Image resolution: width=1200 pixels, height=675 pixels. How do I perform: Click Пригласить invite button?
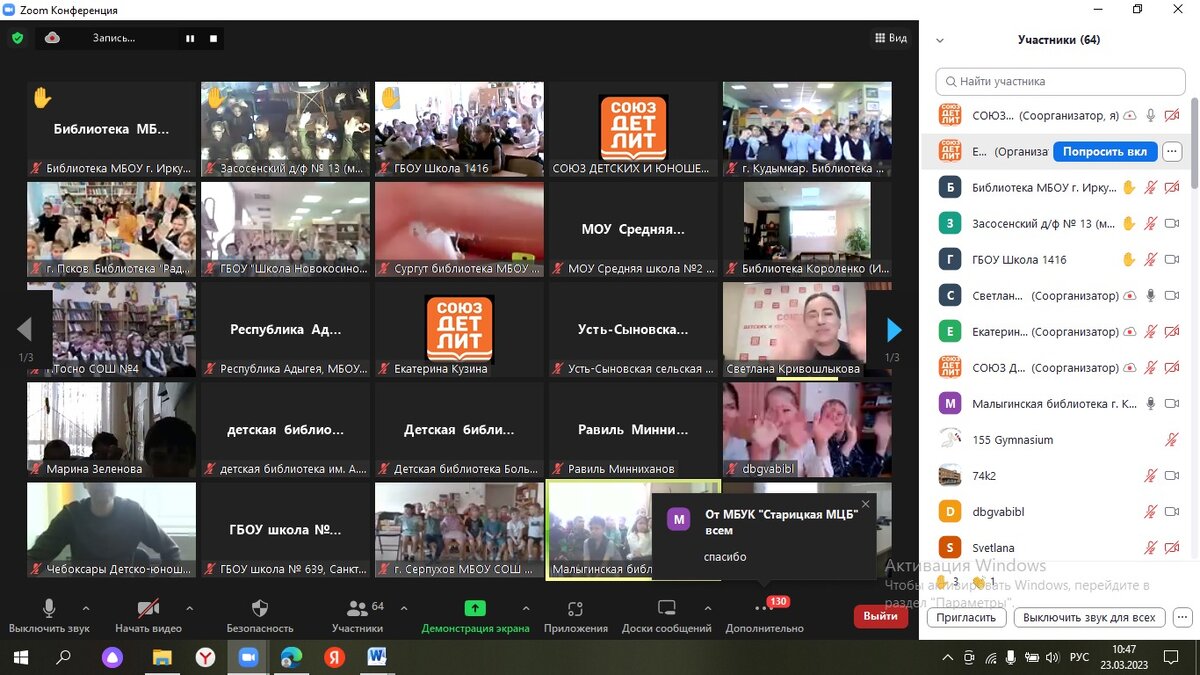tap(966, 617)
